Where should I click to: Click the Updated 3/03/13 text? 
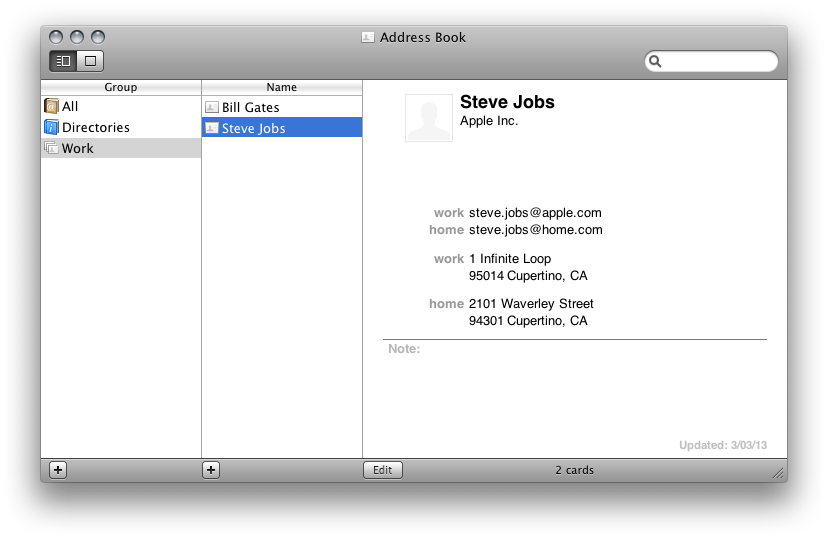723,445
